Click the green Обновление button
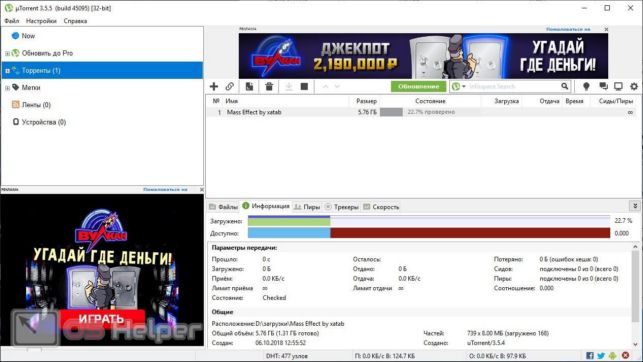This screenshot has width=643, height=362. 418,87
